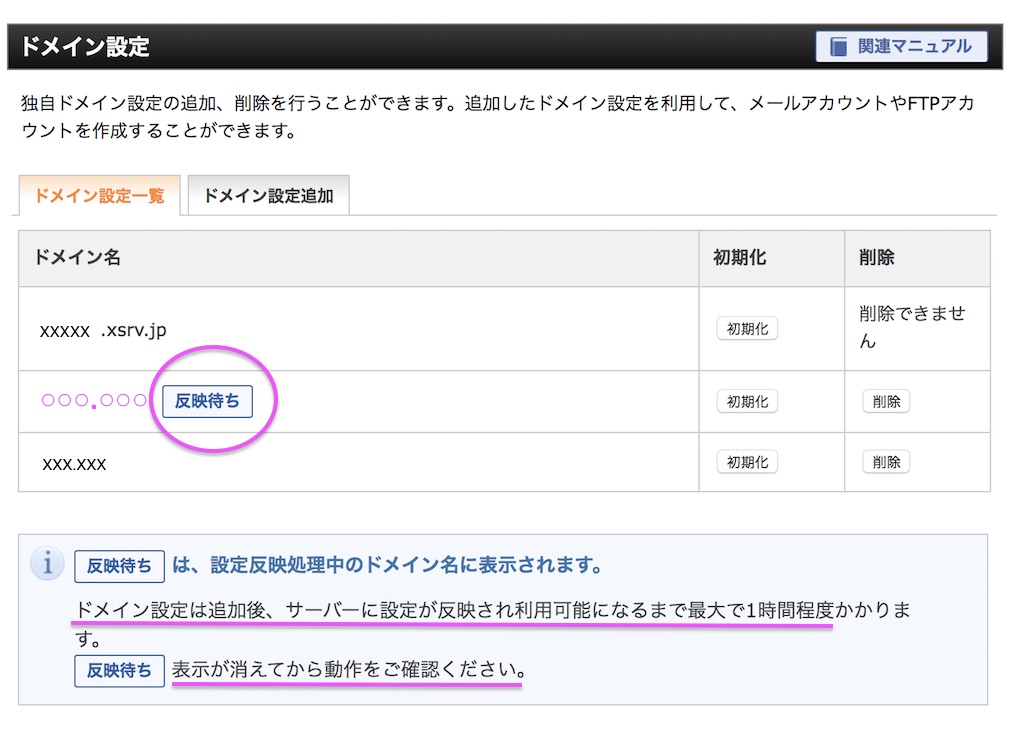Click the book icon in 関連マニュアル
1020x733 pixels.
tap(839, 47)
